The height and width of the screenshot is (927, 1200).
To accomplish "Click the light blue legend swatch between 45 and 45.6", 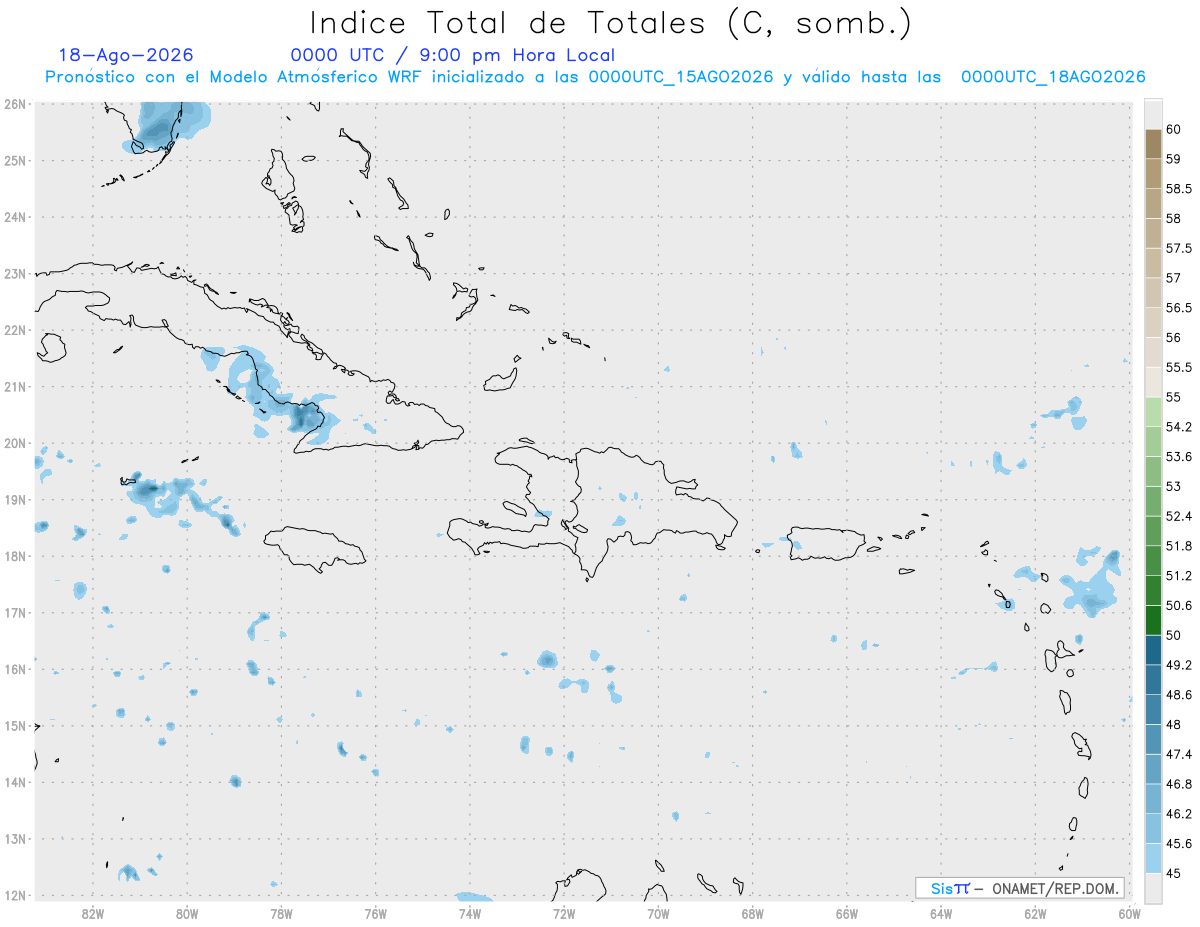I will click(1153, 858).
